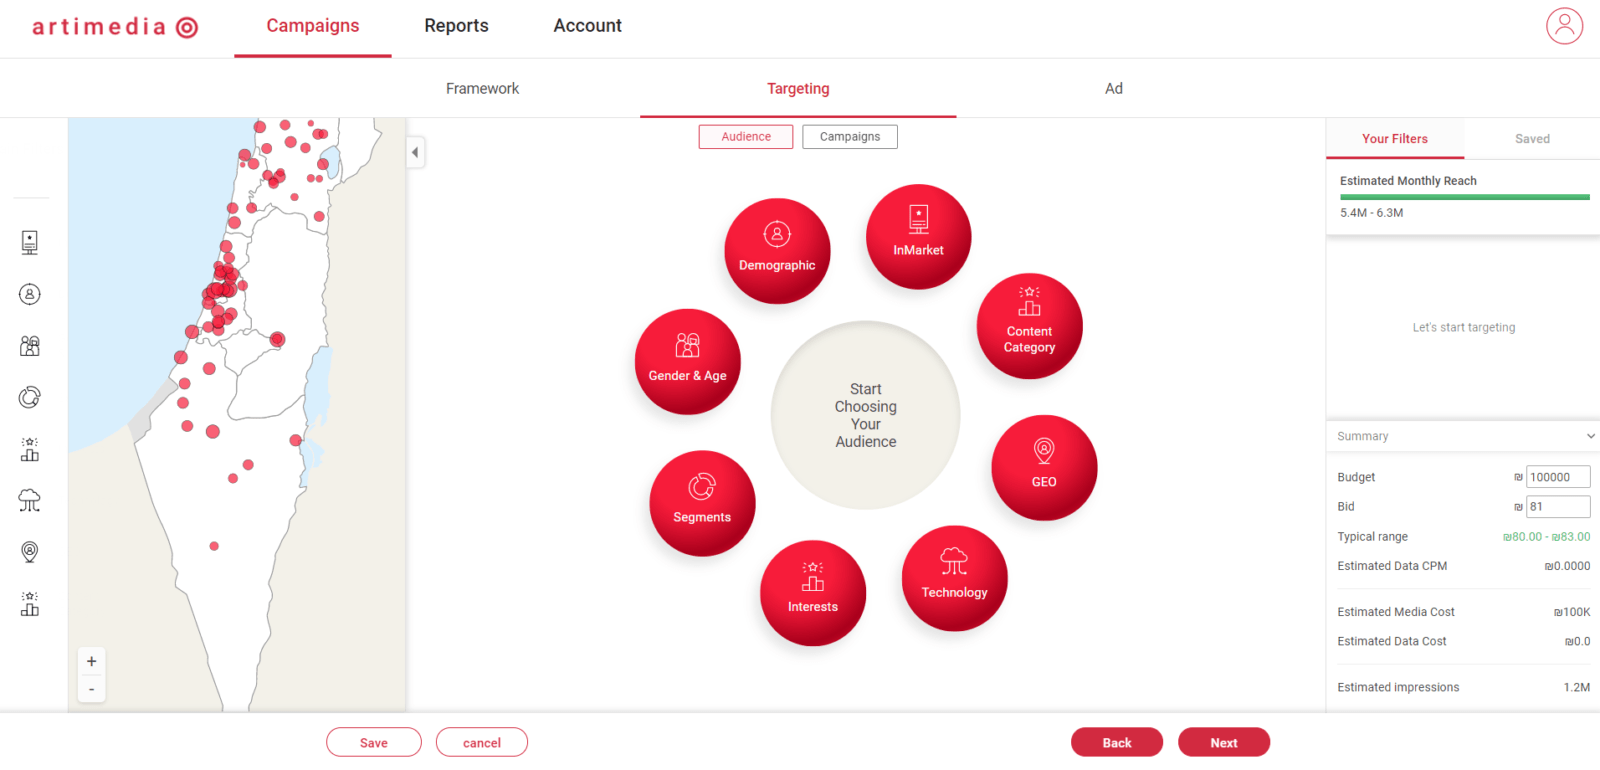Click the Back button

1117,743
